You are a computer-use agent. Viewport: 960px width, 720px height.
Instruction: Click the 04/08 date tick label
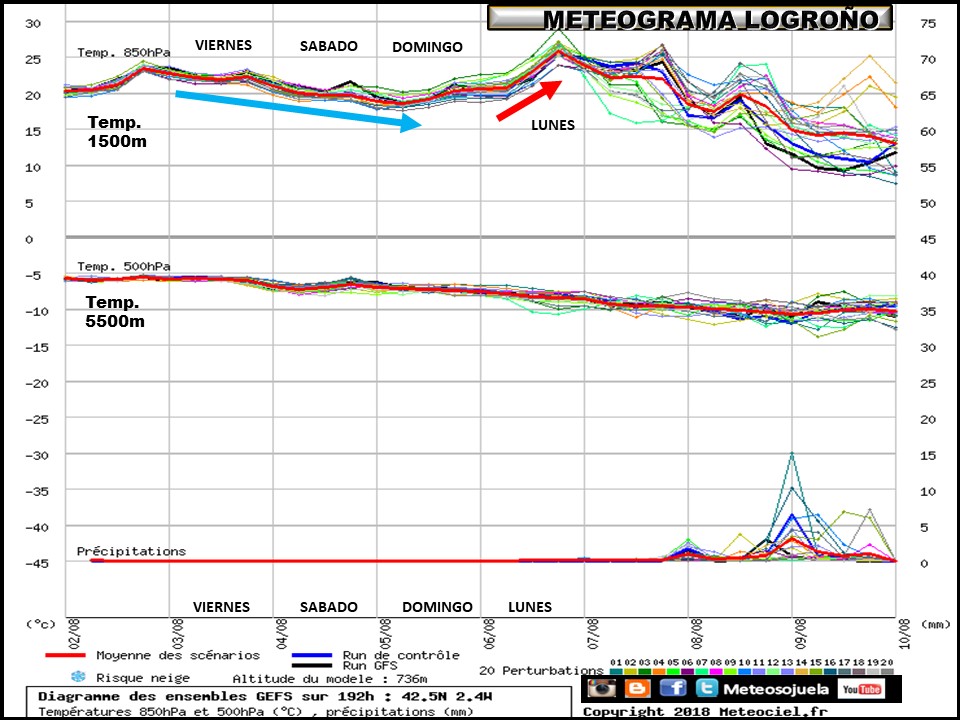coord(282,634)
